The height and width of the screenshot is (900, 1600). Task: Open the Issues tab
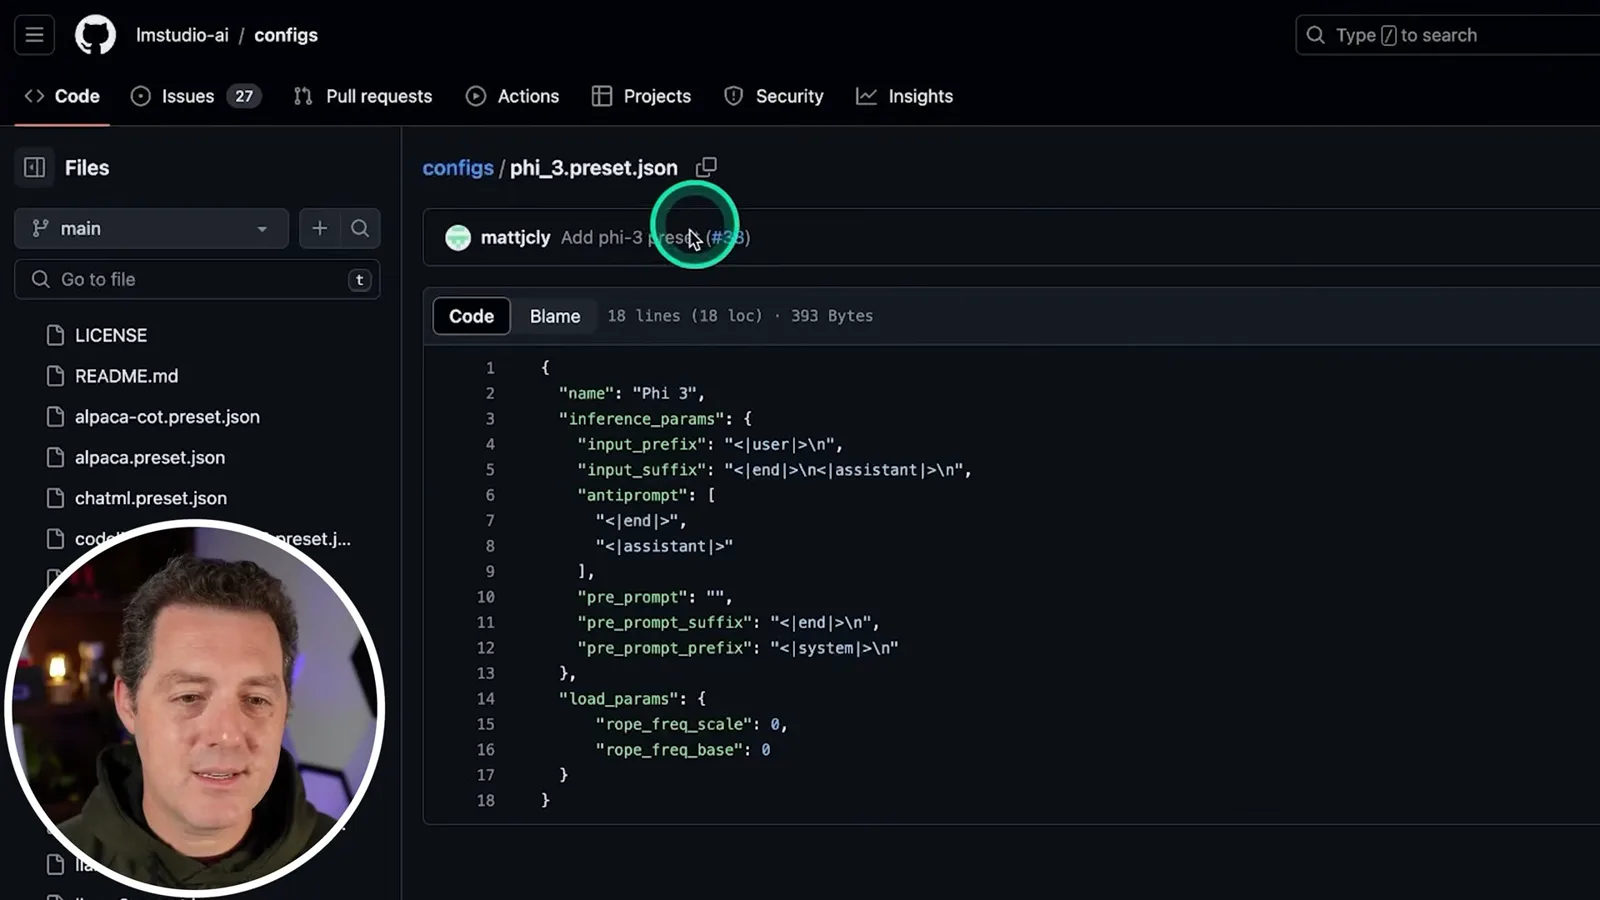[195, 96]
